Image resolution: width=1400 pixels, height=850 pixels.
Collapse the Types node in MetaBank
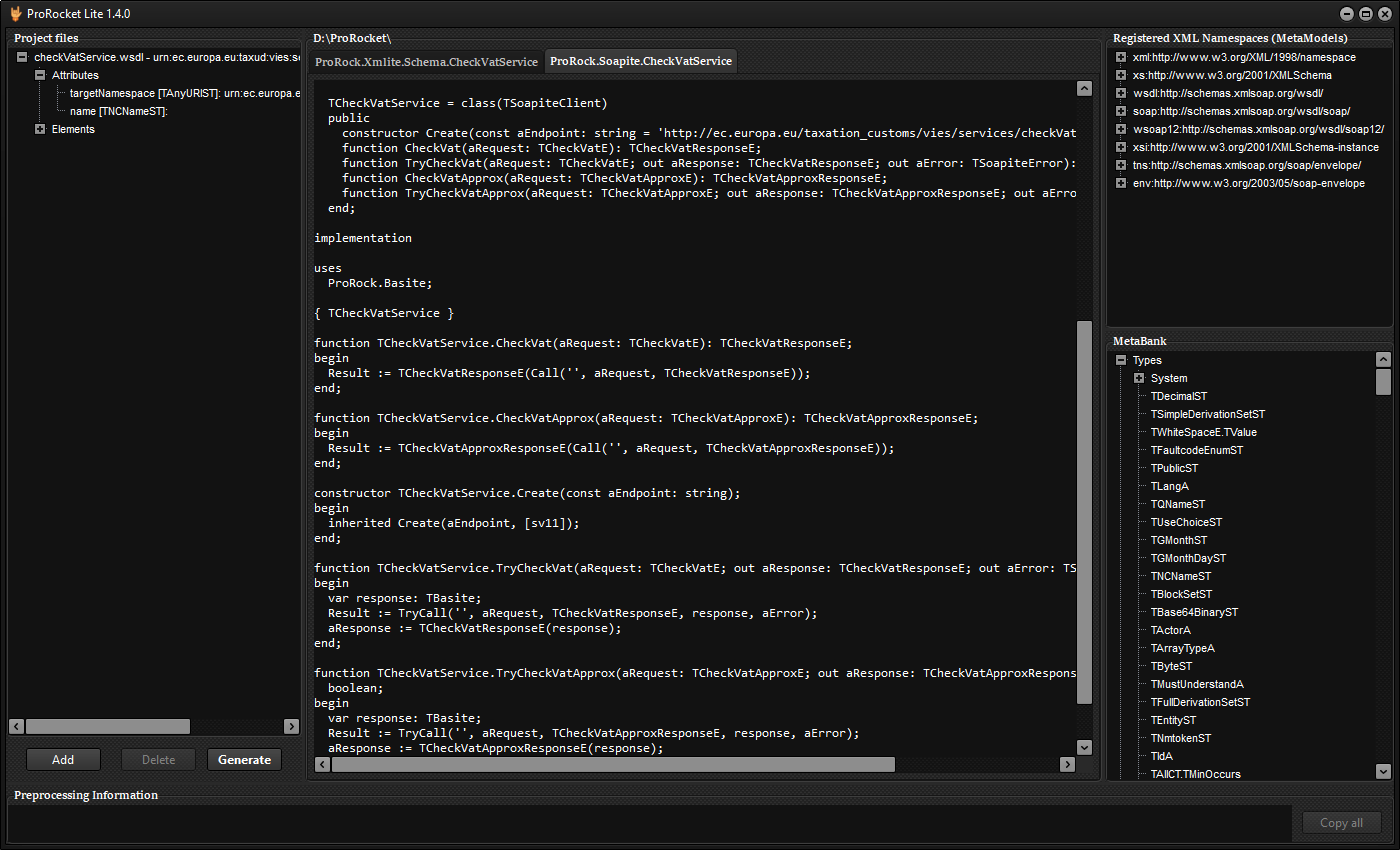pyautogui.click(x=1121, y=360)
